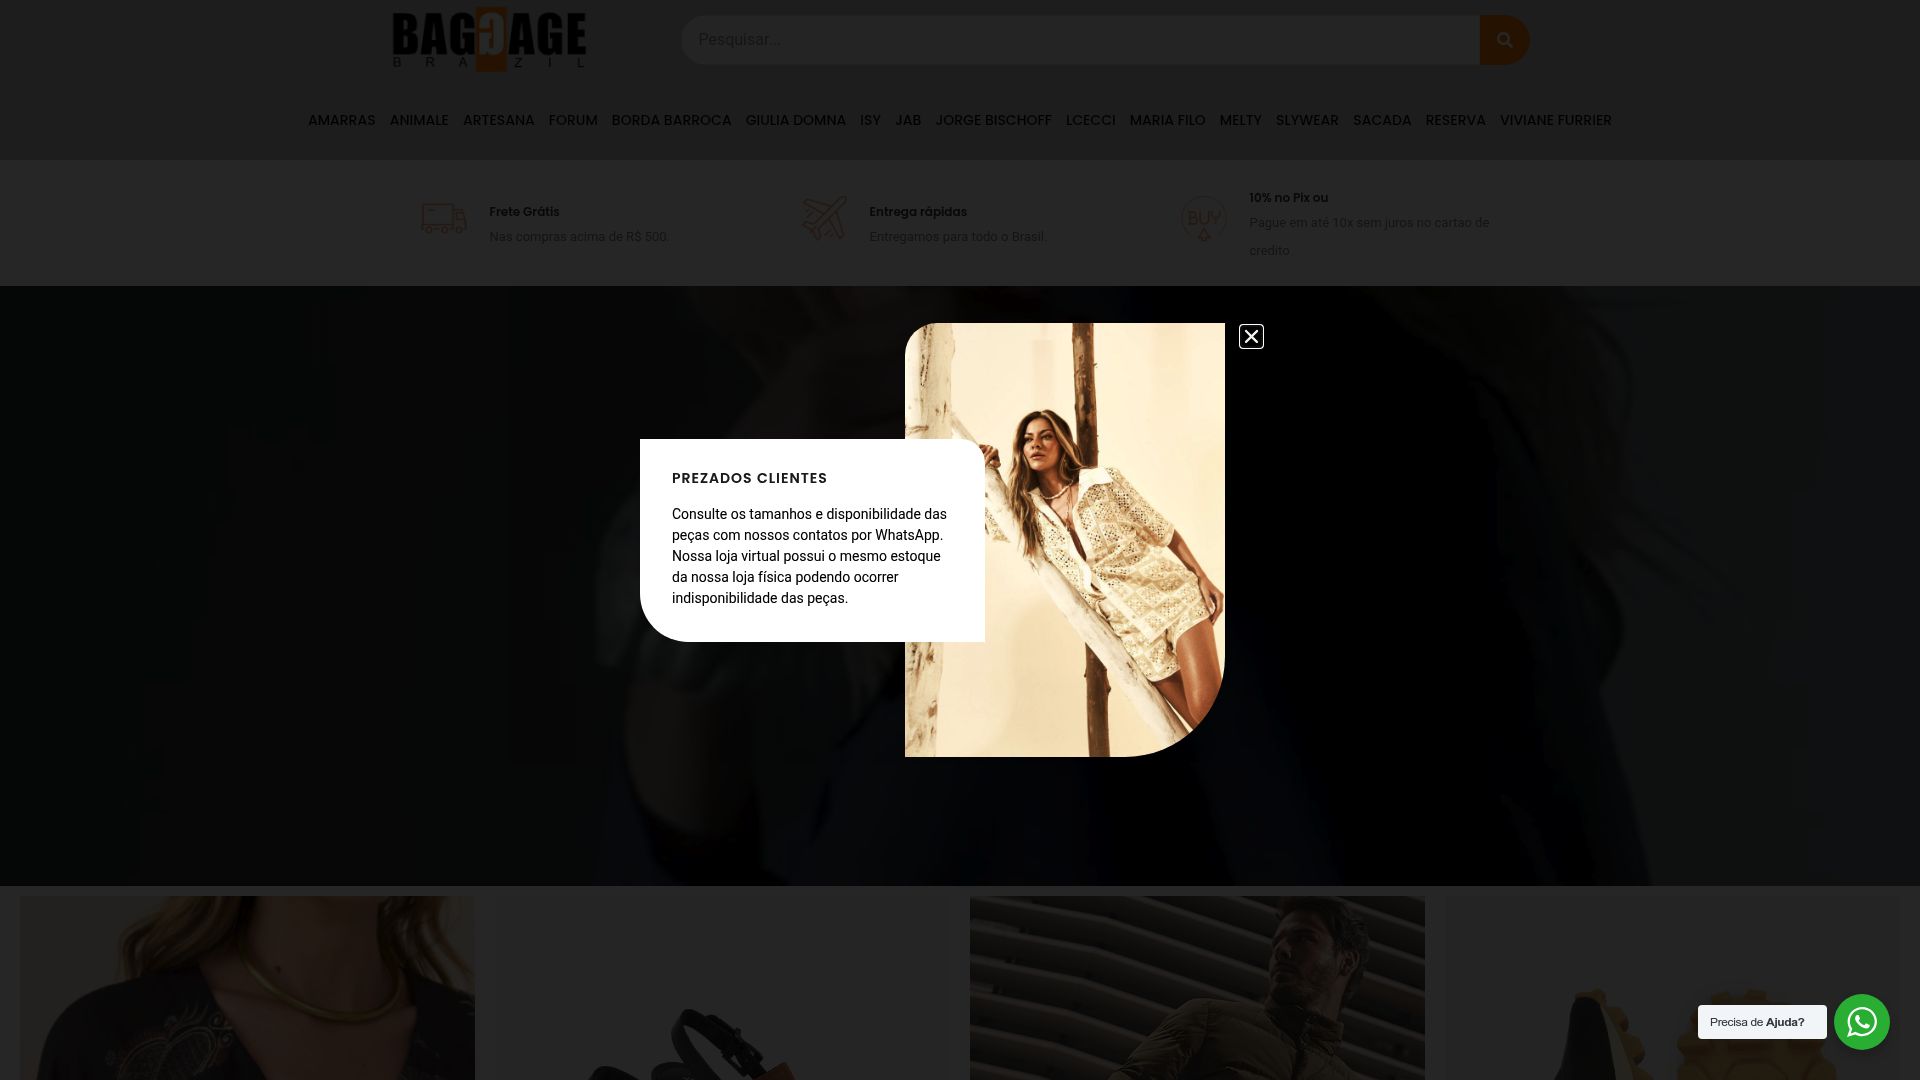Go to MARIA FILO collection
This screenshot has height=1080, width=1920.
1168,120
